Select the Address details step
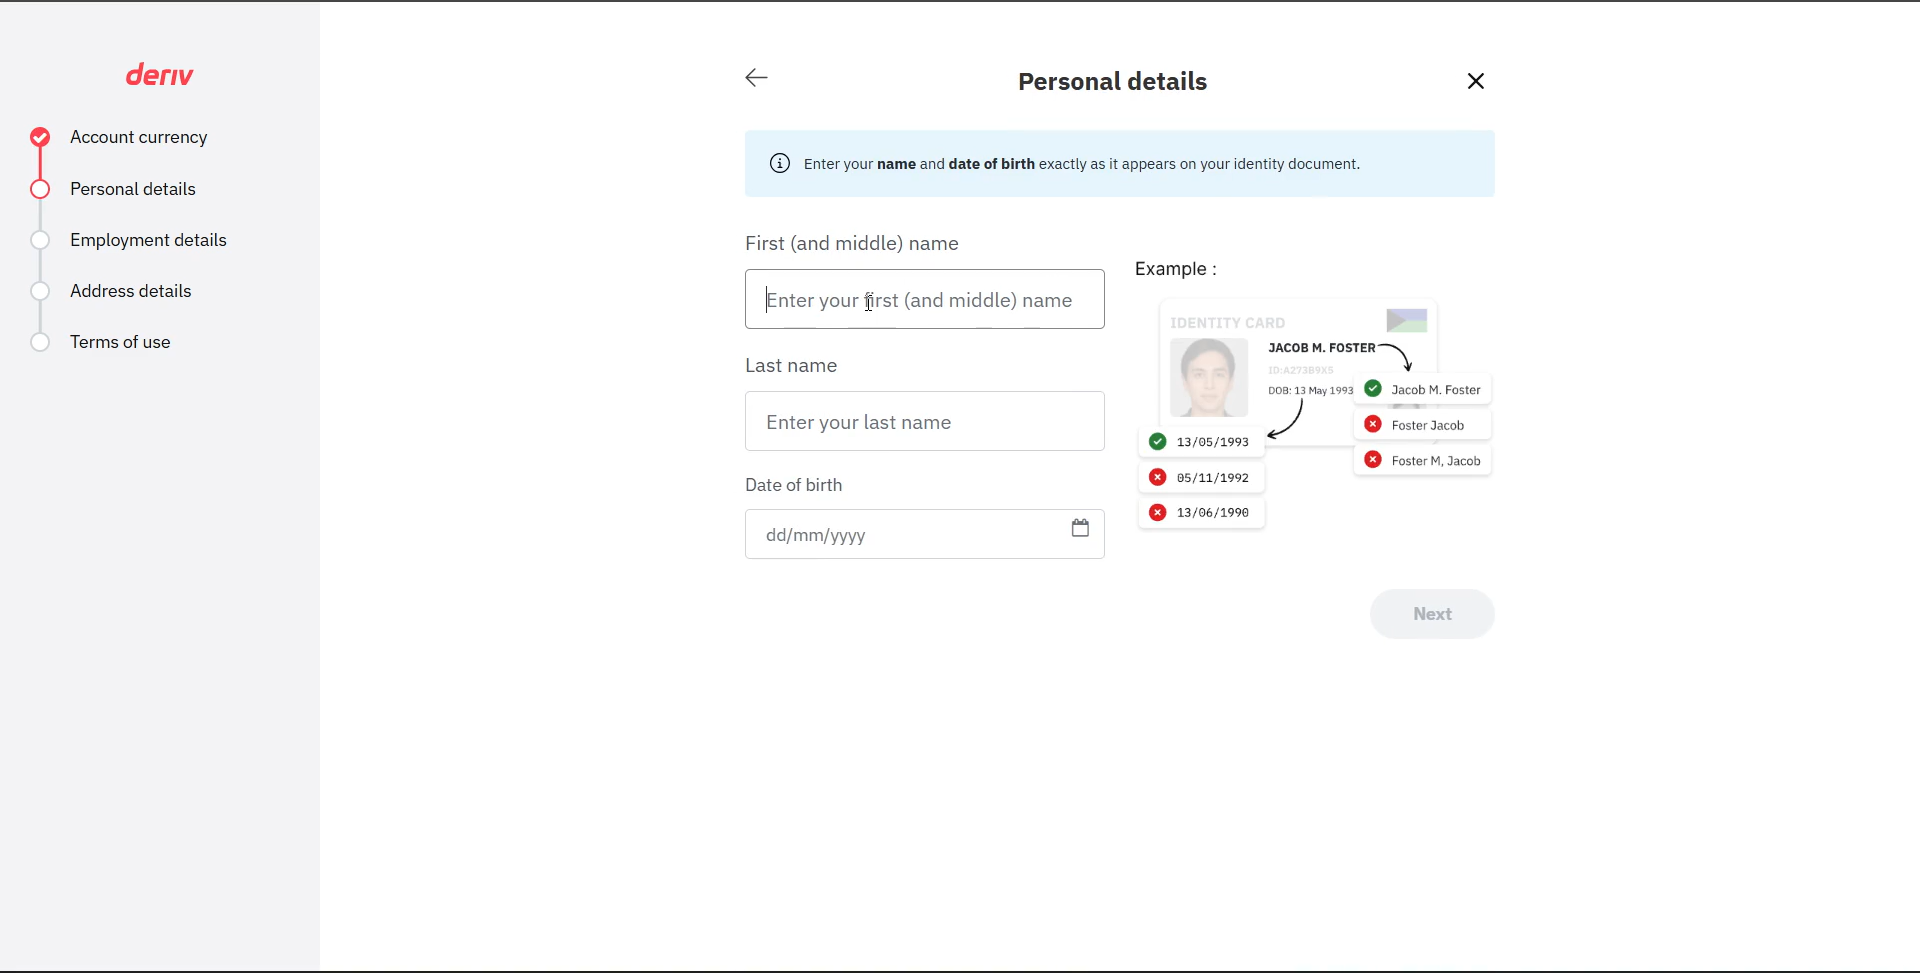The image size is (1920, 973). [x=131, y=291]
